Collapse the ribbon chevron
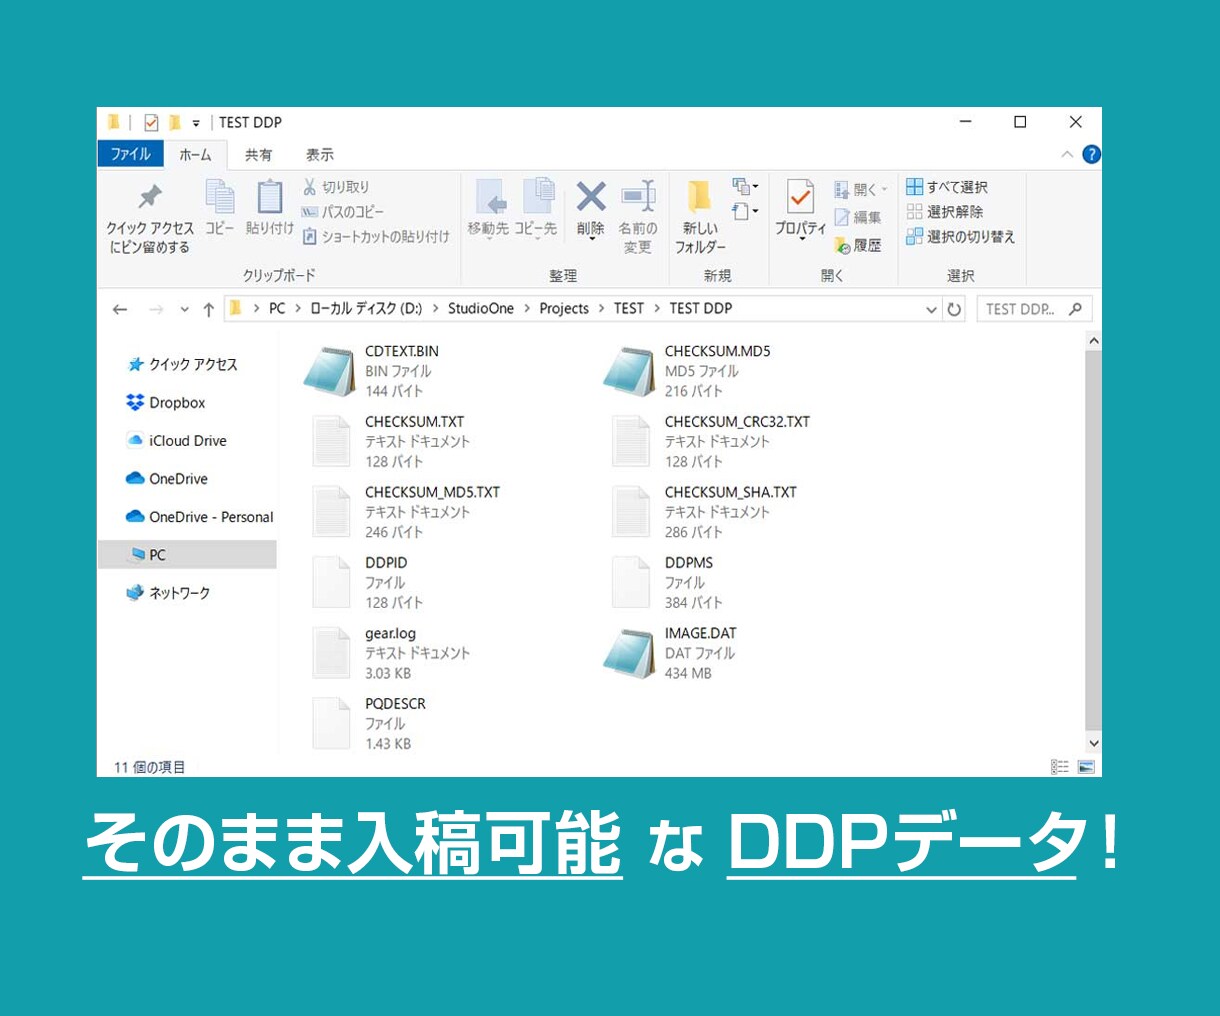Screen dimensions: 1220x1016 pyautogui.click(x=1067, y=154)
